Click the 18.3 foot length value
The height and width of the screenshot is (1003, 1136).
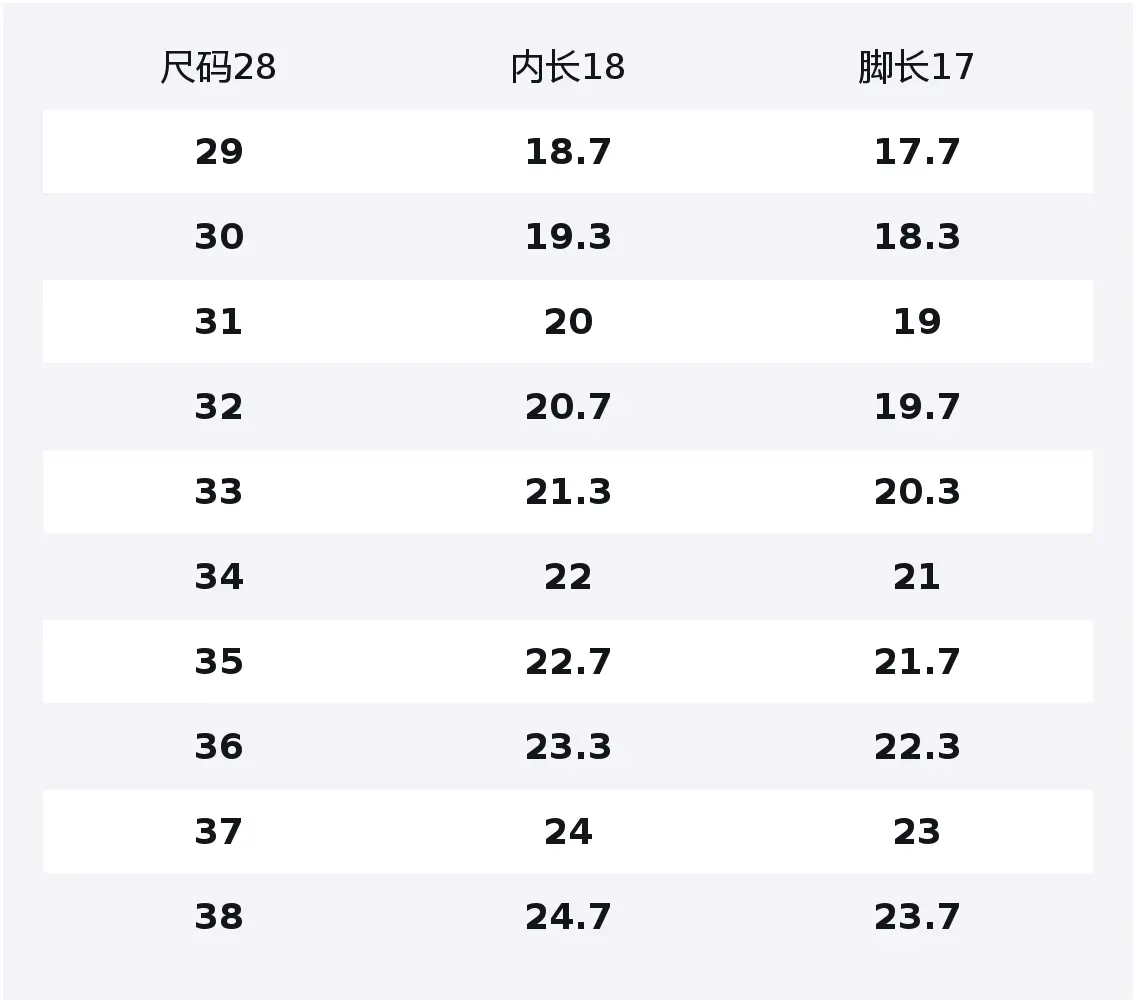point(916,237)
